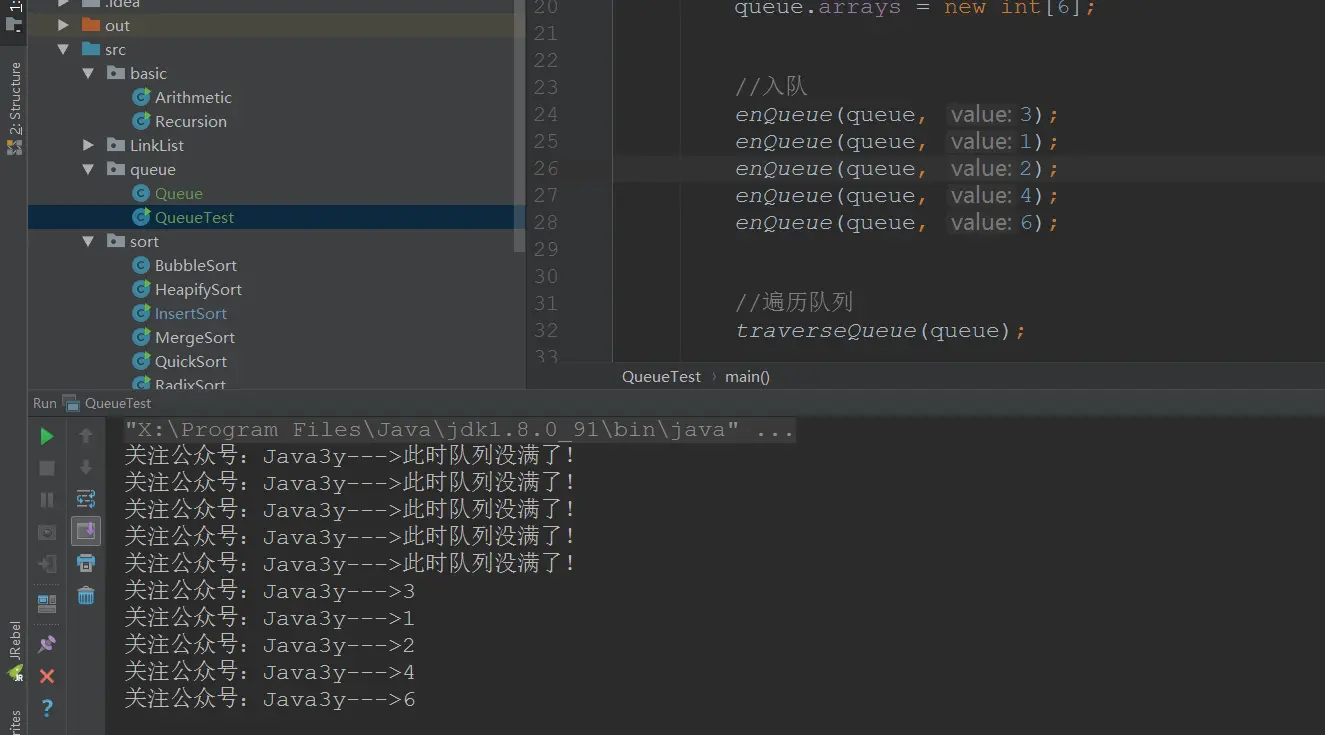Click the enQueue call with value 6
This screenshot has width=1325, height=735.
click(897, 222)
